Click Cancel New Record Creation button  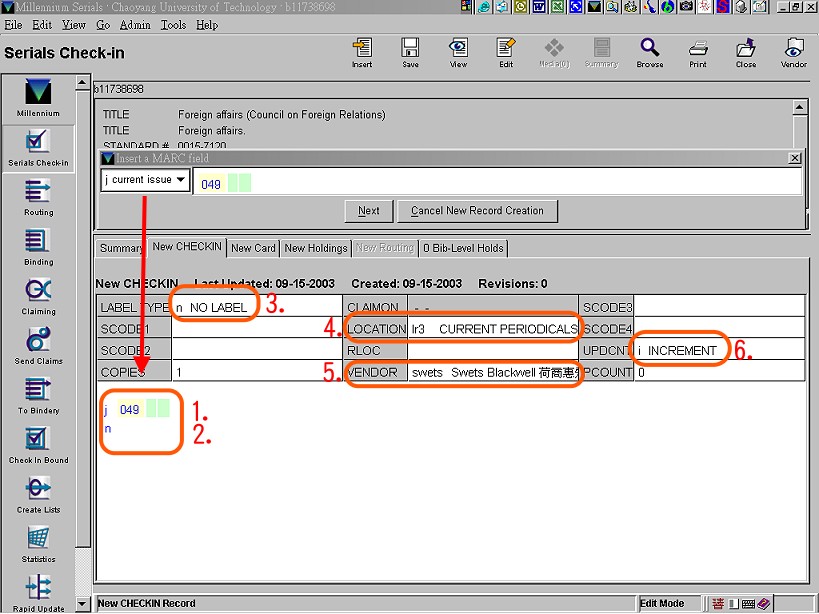477,211
